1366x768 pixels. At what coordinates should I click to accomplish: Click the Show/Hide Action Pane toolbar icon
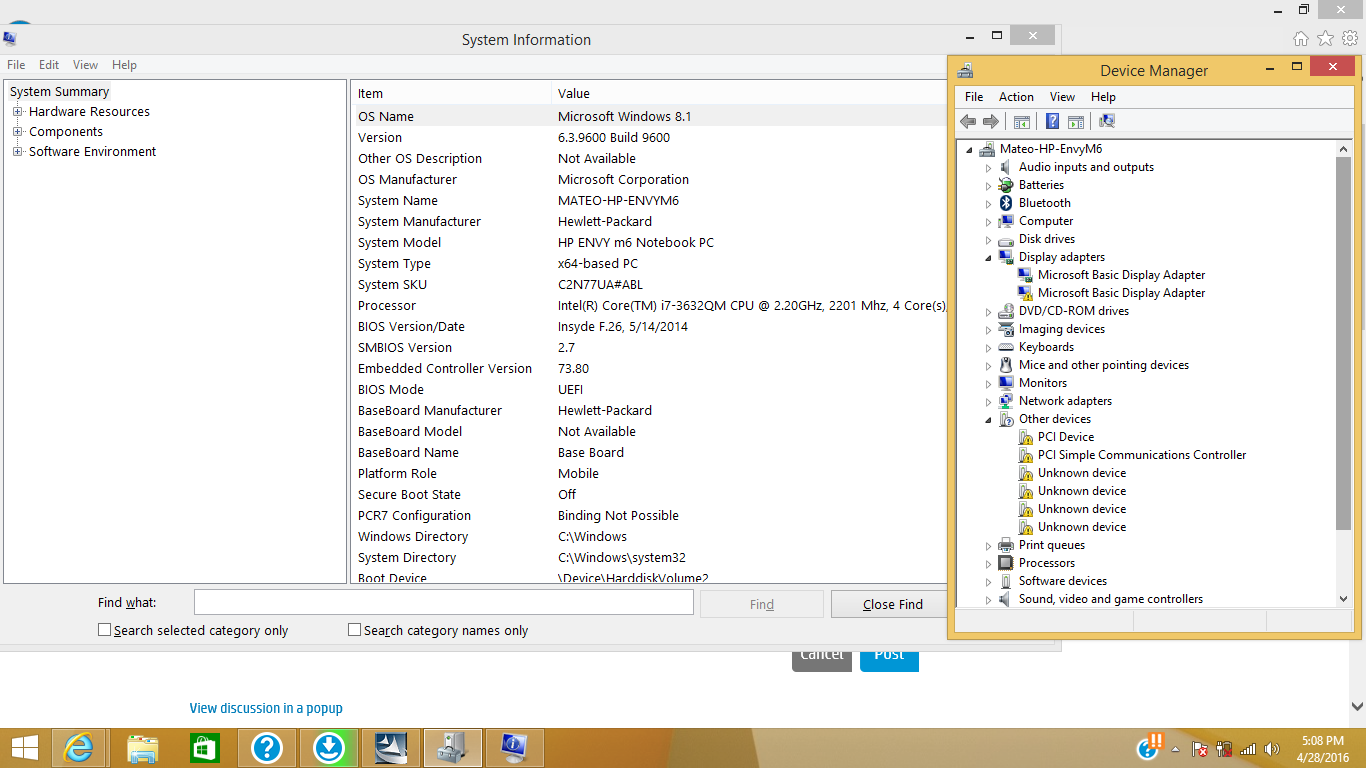click(x=1076, y=121)
